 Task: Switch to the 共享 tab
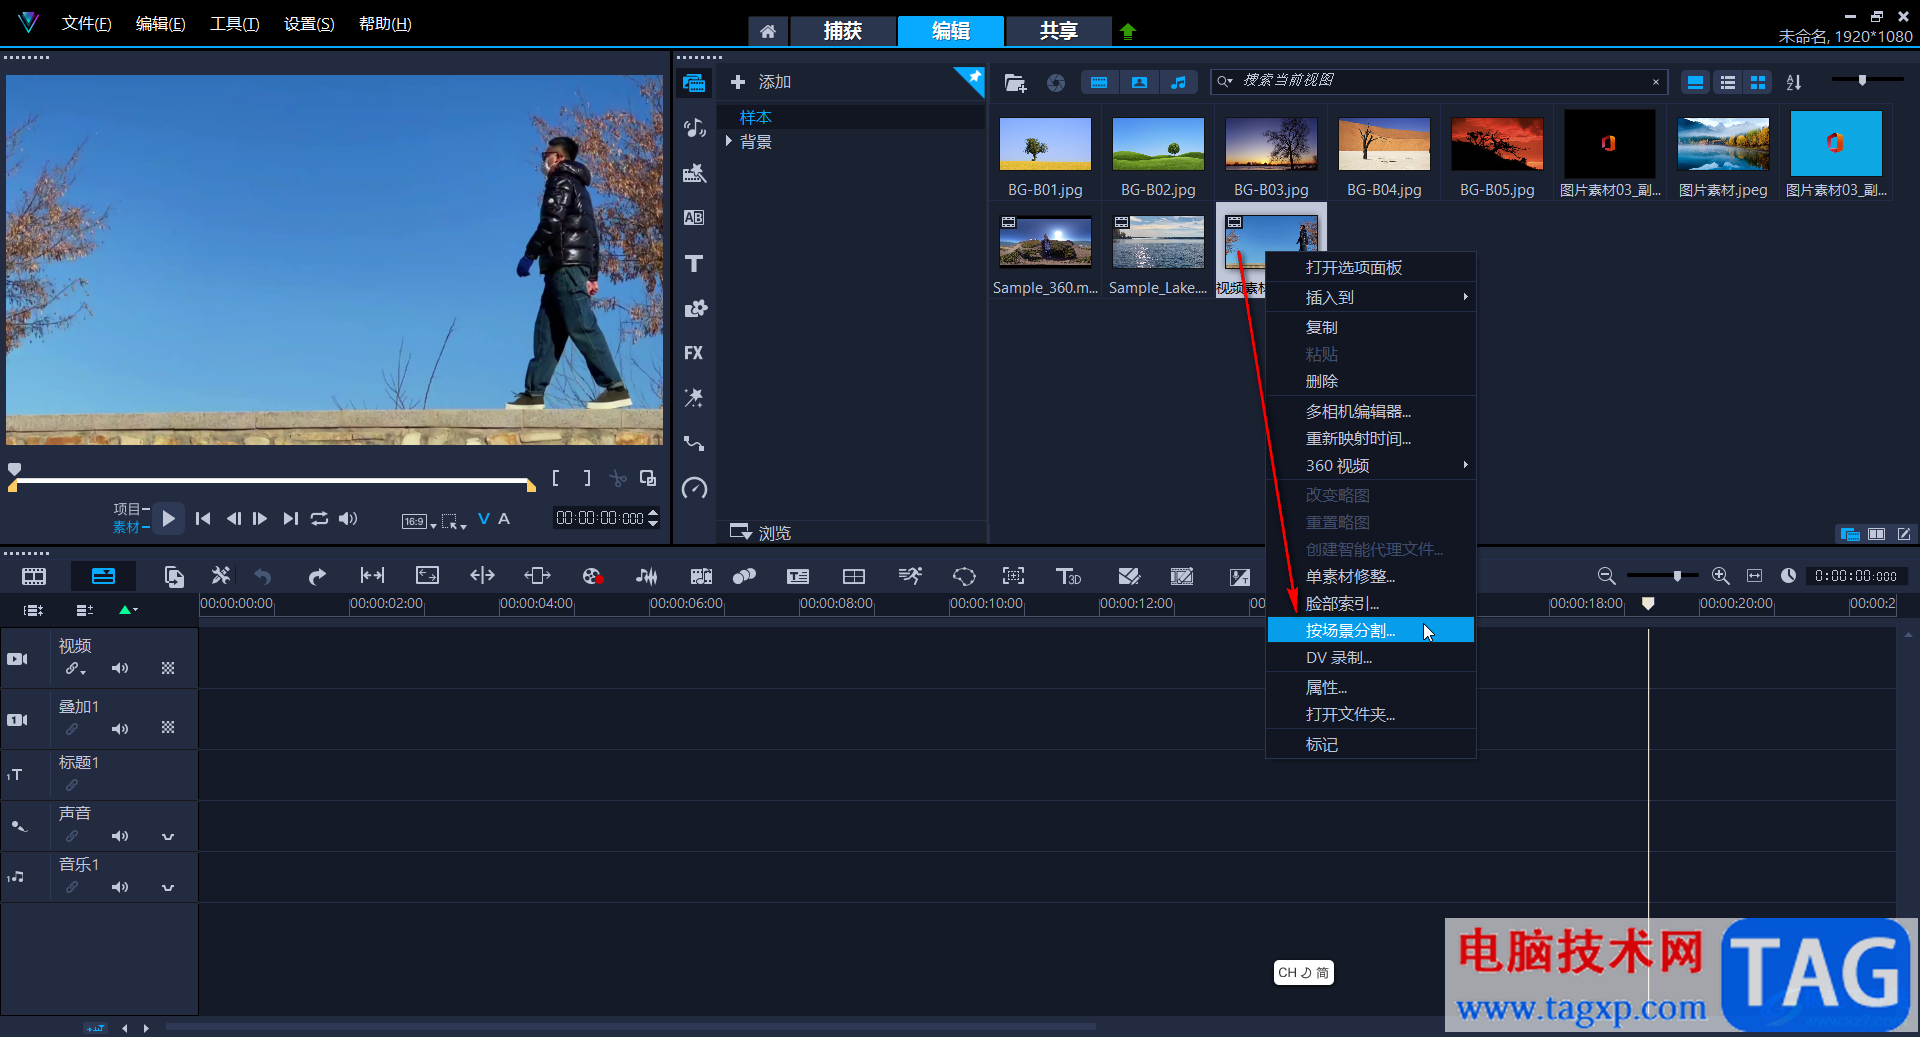[x=1059, y=31]
